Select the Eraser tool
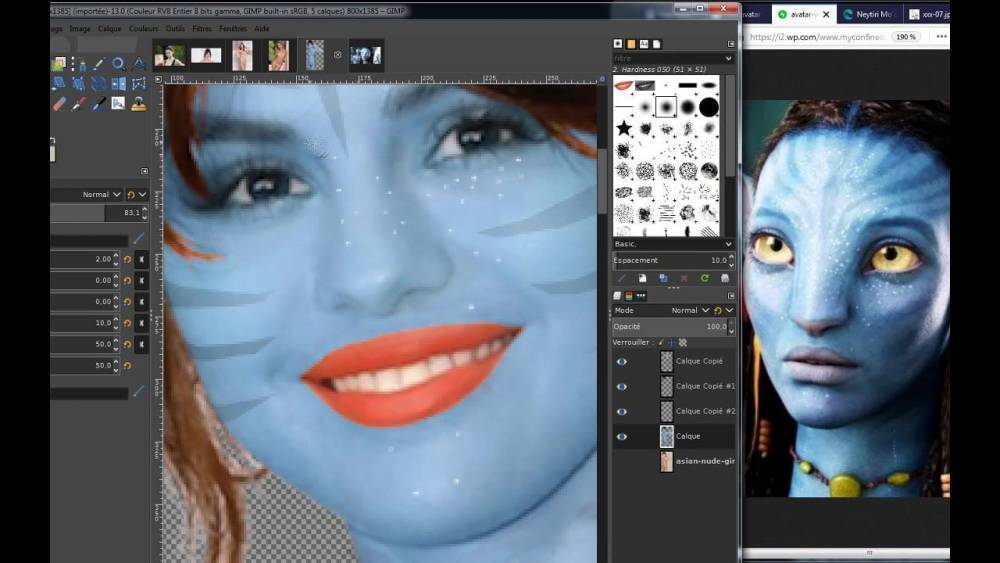Screen dimensions: 1000x563 59,103
